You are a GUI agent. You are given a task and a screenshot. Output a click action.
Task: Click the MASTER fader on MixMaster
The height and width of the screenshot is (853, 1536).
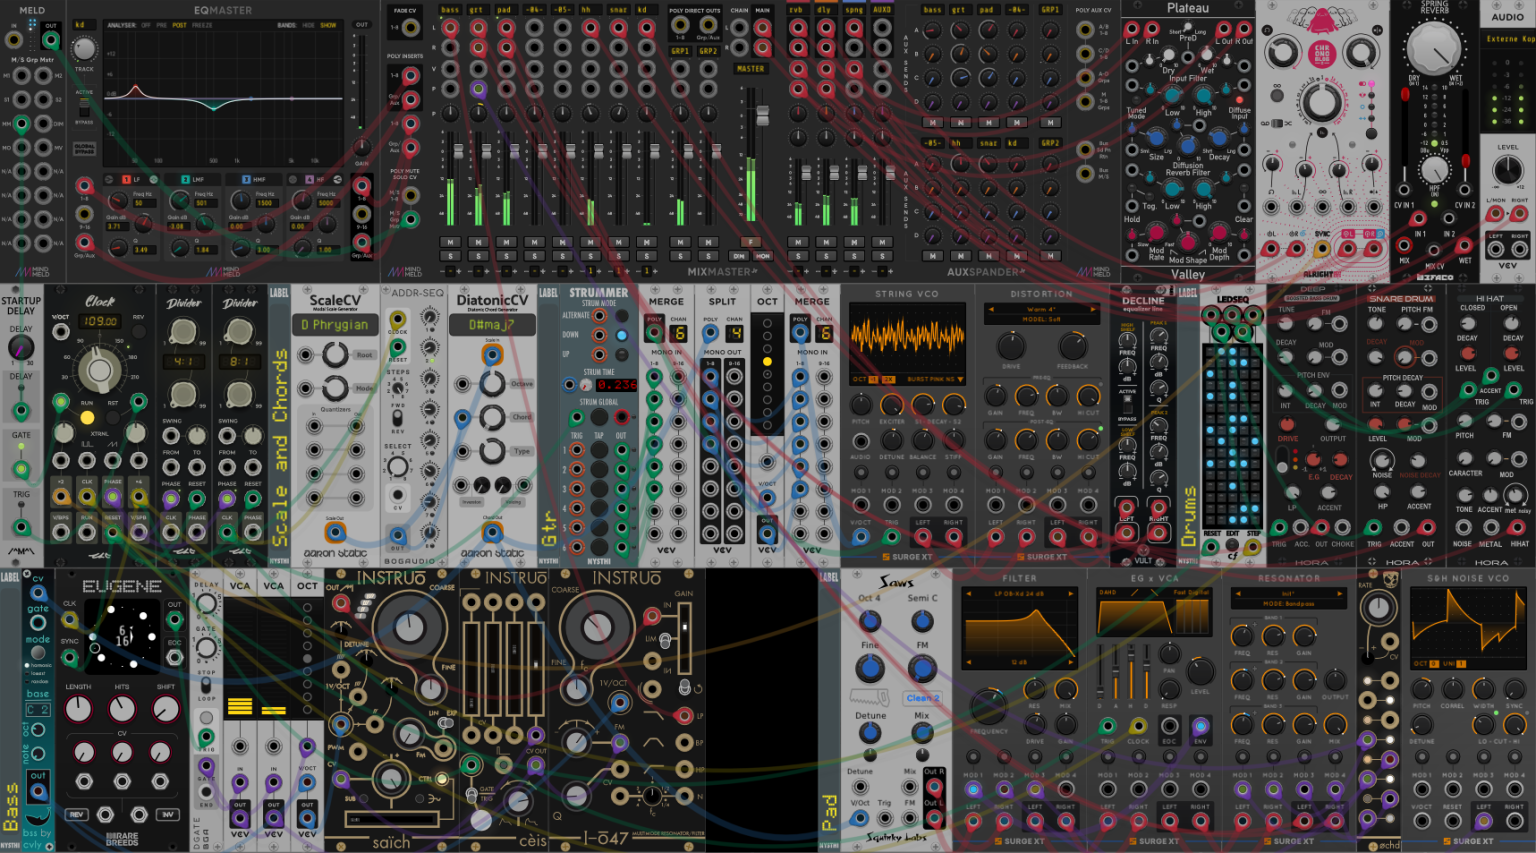pos(763,114)
